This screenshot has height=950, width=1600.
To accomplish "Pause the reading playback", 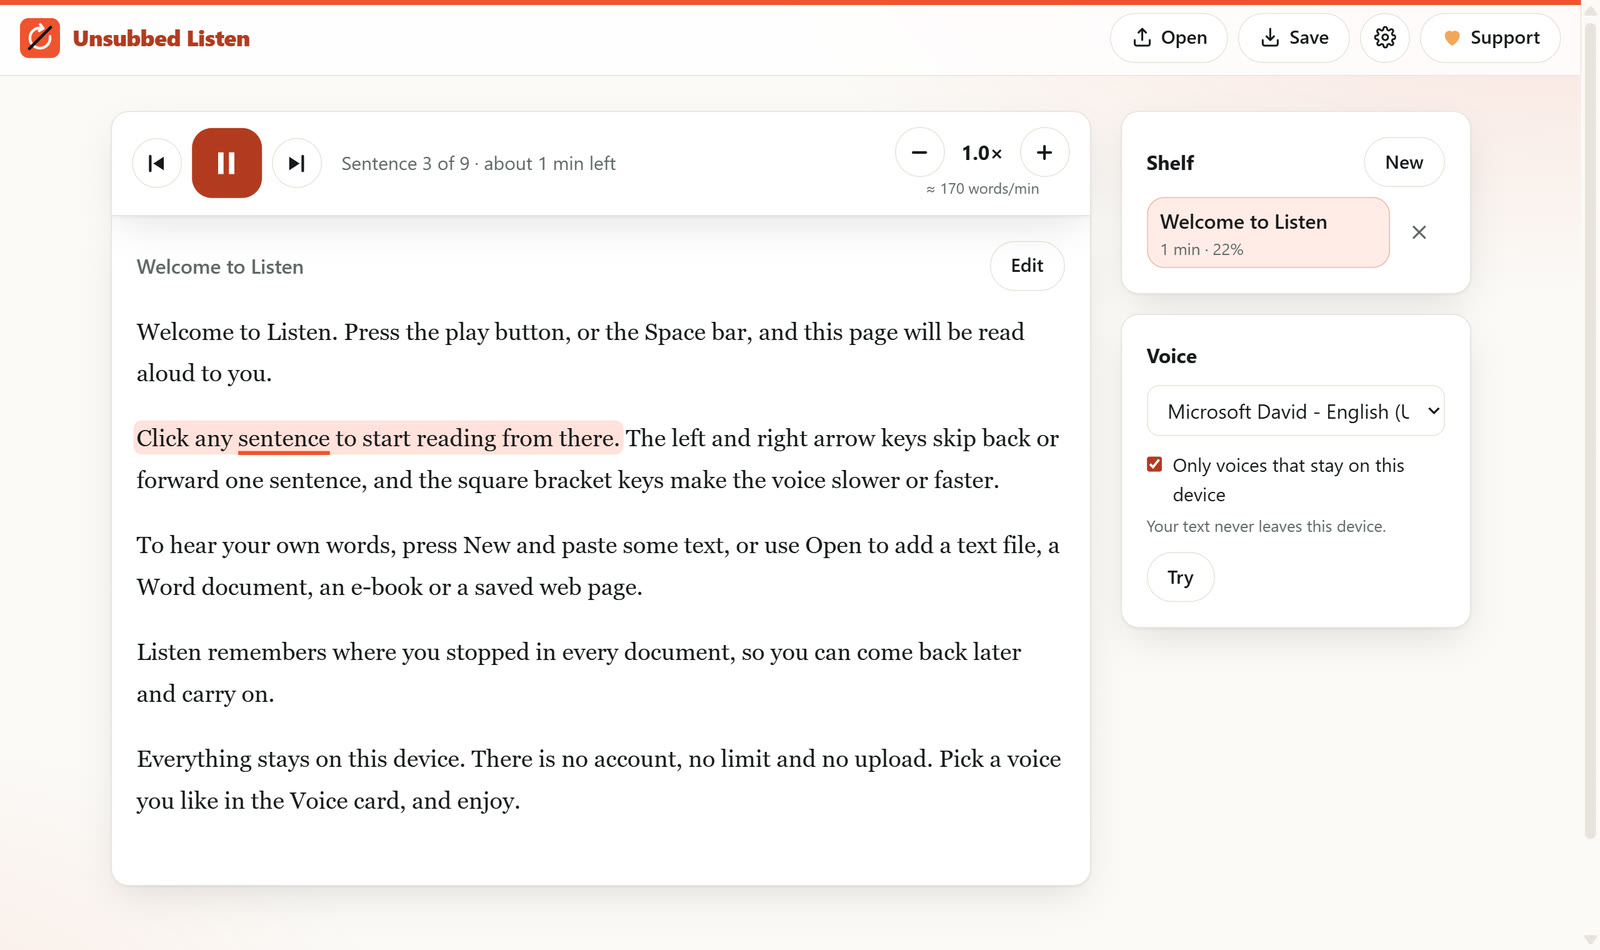I will click(227, 163).
